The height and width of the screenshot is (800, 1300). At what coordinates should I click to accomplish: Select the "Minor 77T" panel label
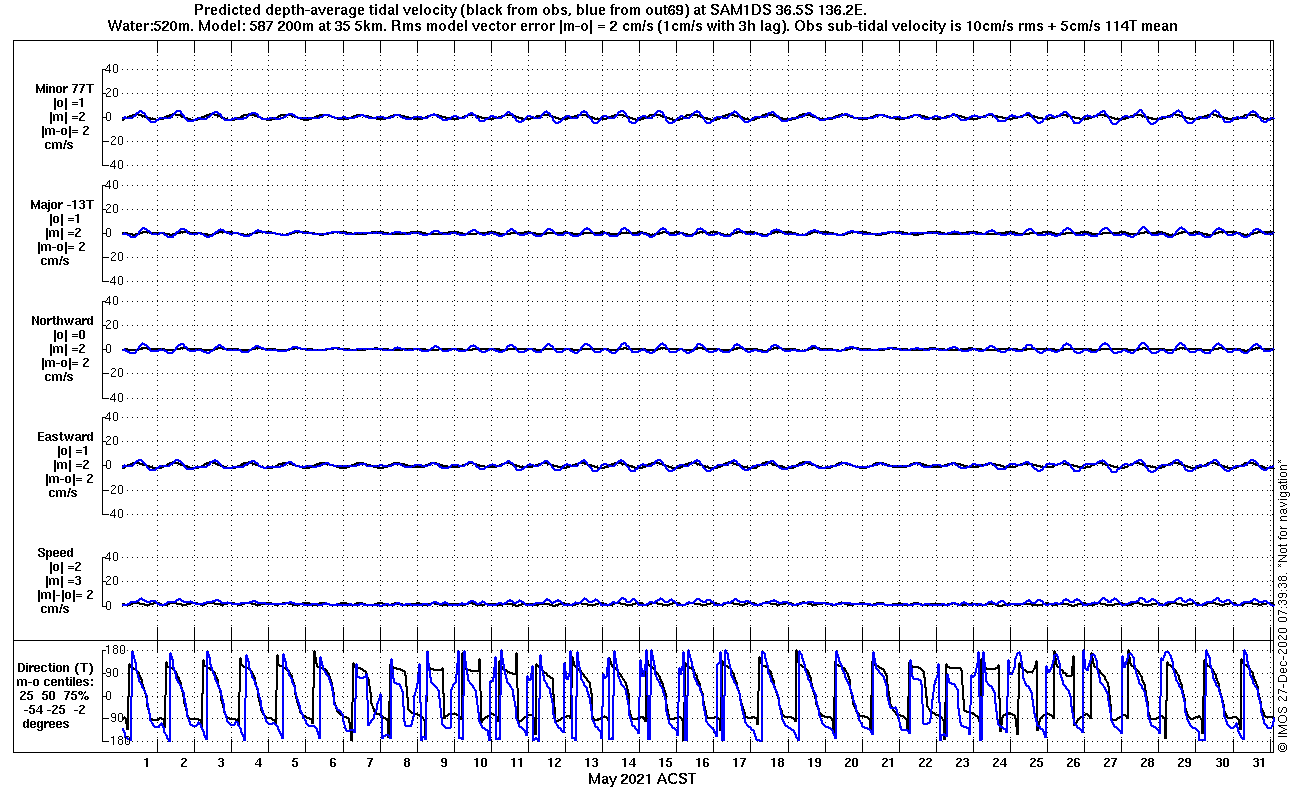click(64, 89)
